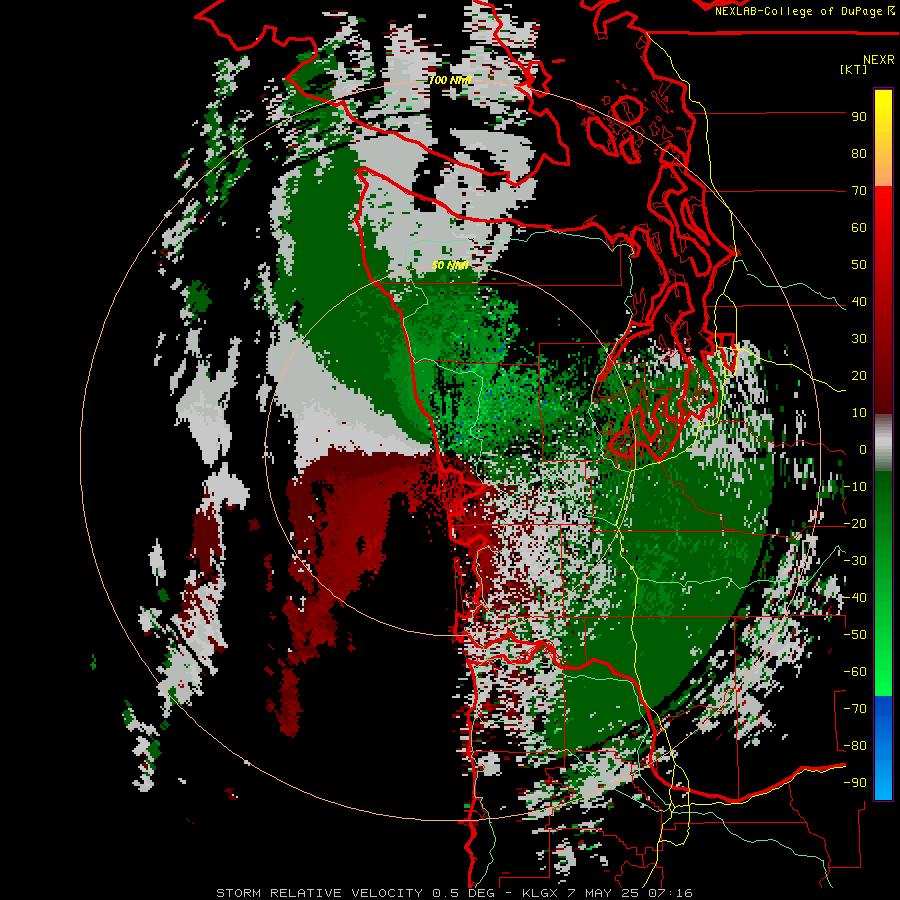The image size is (900, 900).
Task: Click the 60 value on the velocity scale
Action: (859, 227)
